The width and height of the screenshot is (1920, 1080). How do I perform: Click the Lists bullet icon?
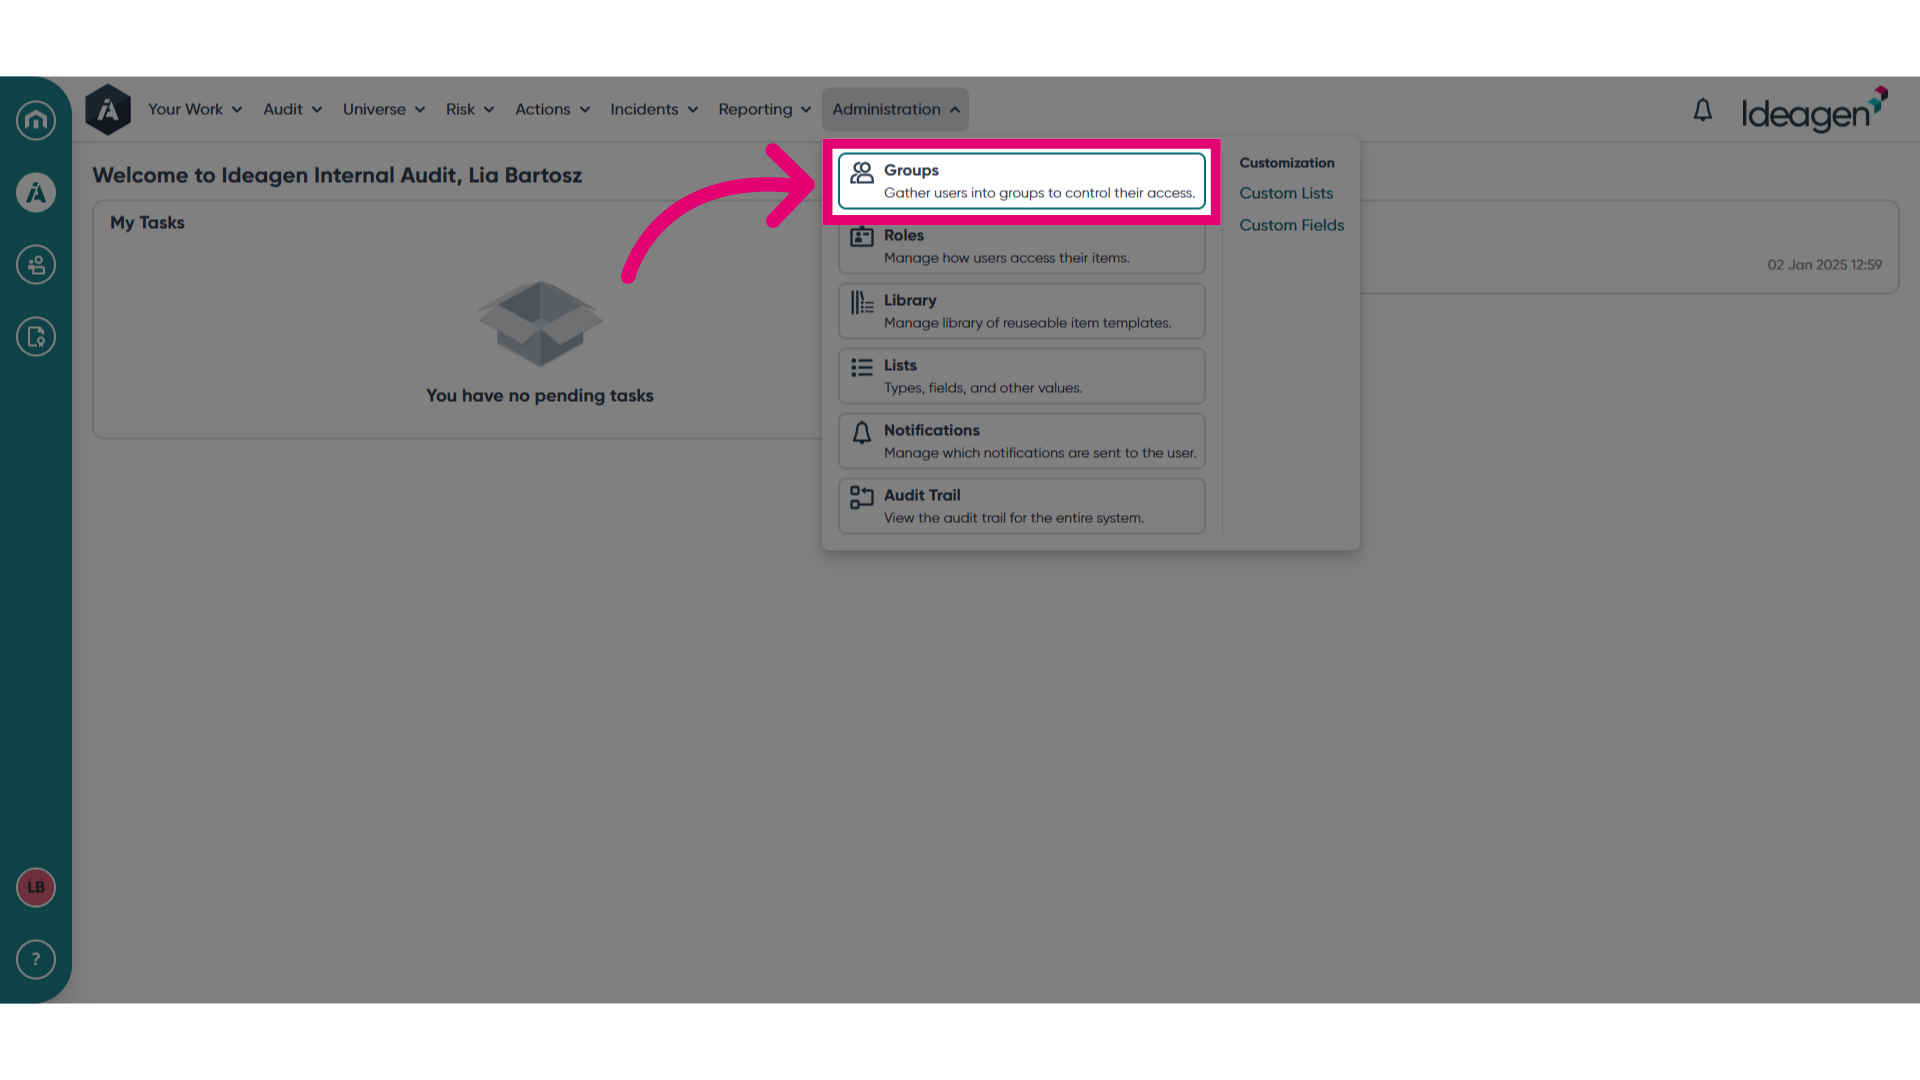click(x=862, y=367)
